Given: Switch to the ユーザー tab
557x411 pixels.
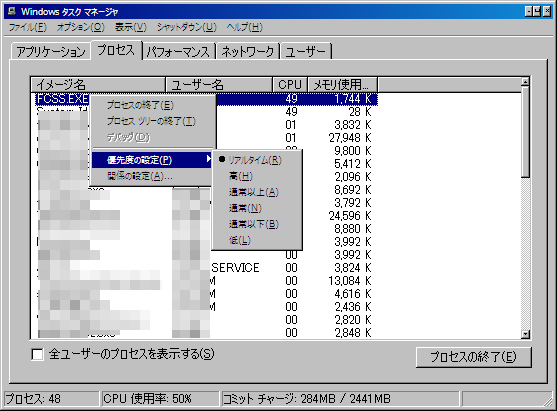Looking at the screenshot, I should [305, 52].
